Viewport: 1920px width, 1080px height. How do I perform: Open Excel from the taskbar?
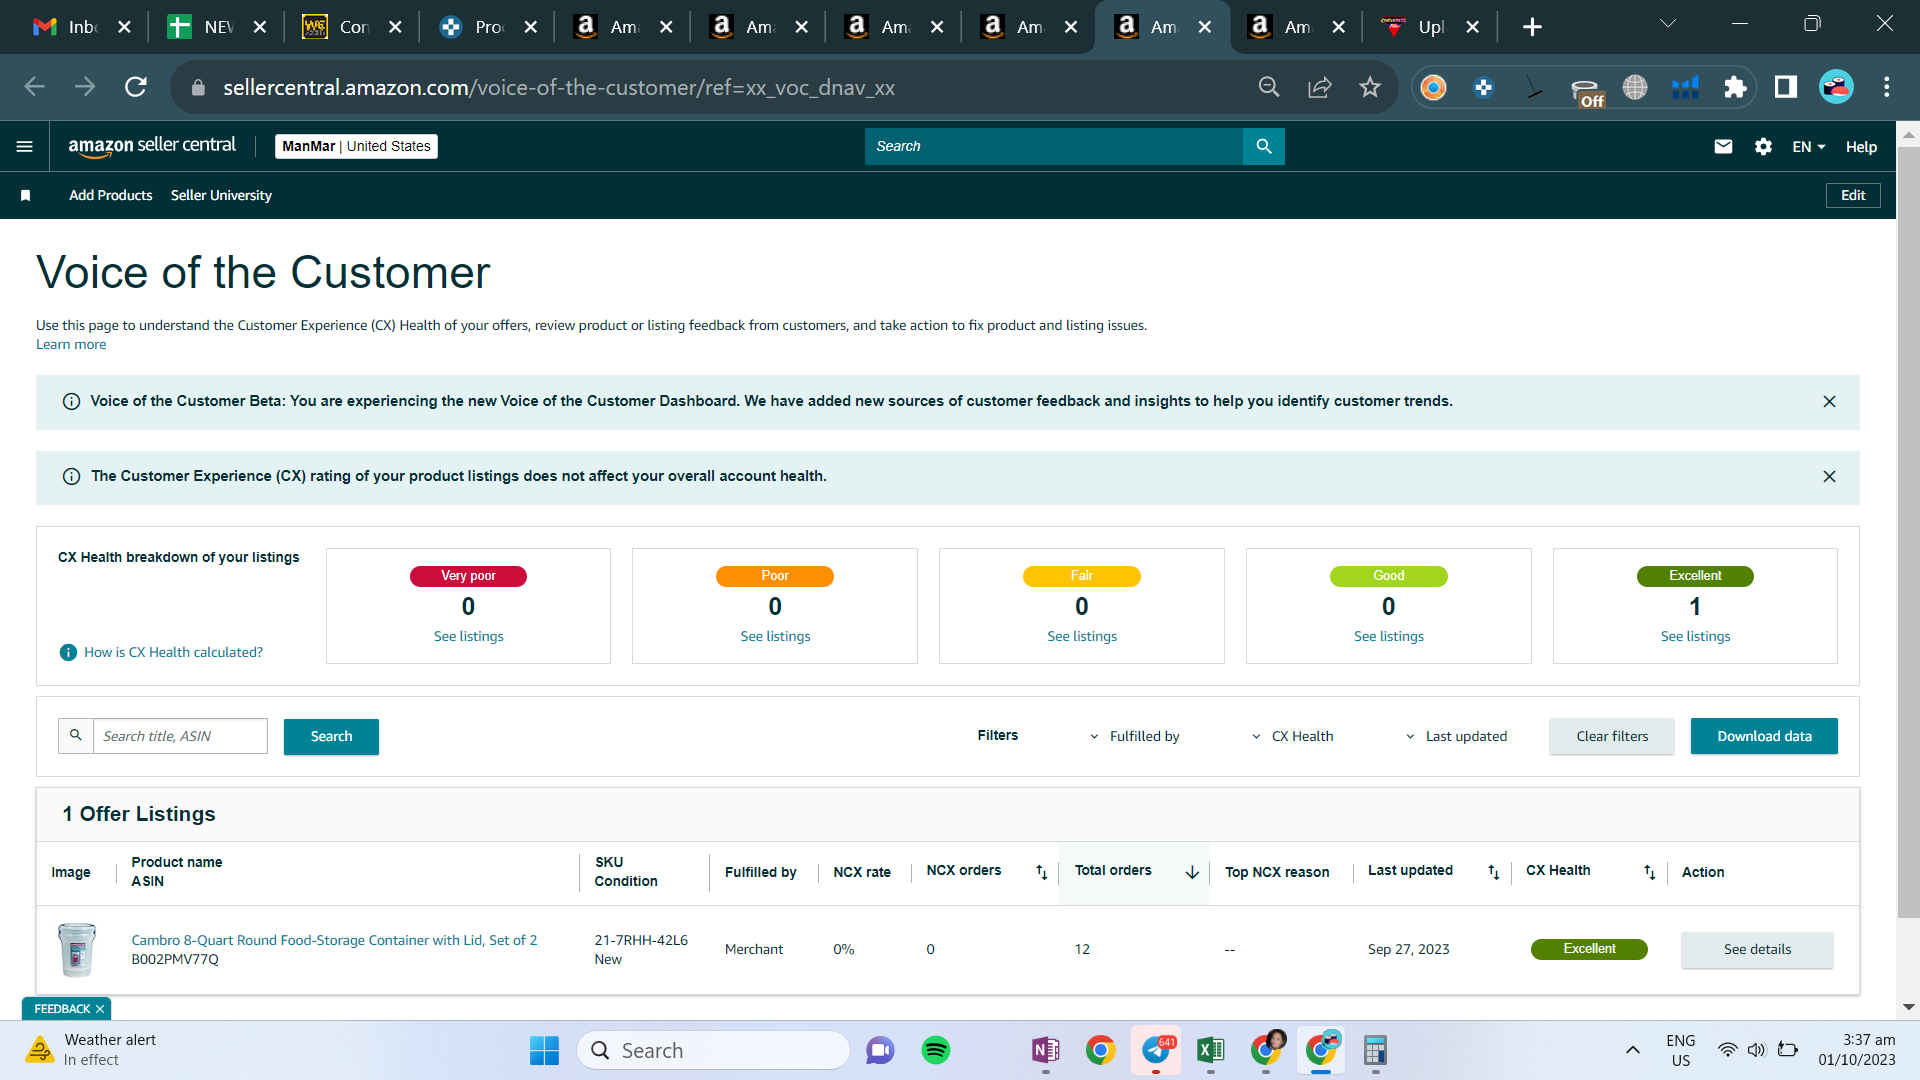click(1210, 1050)
